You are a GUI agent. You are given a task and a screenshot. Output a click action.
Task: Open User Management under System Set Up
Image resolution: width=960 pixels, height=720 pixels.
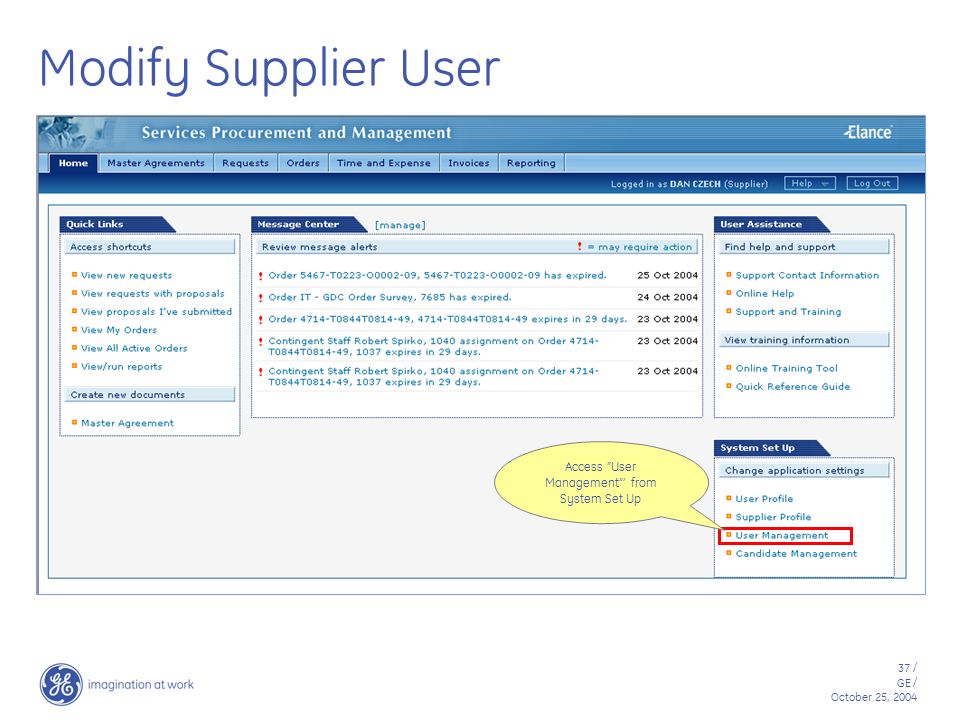point(781,535)
